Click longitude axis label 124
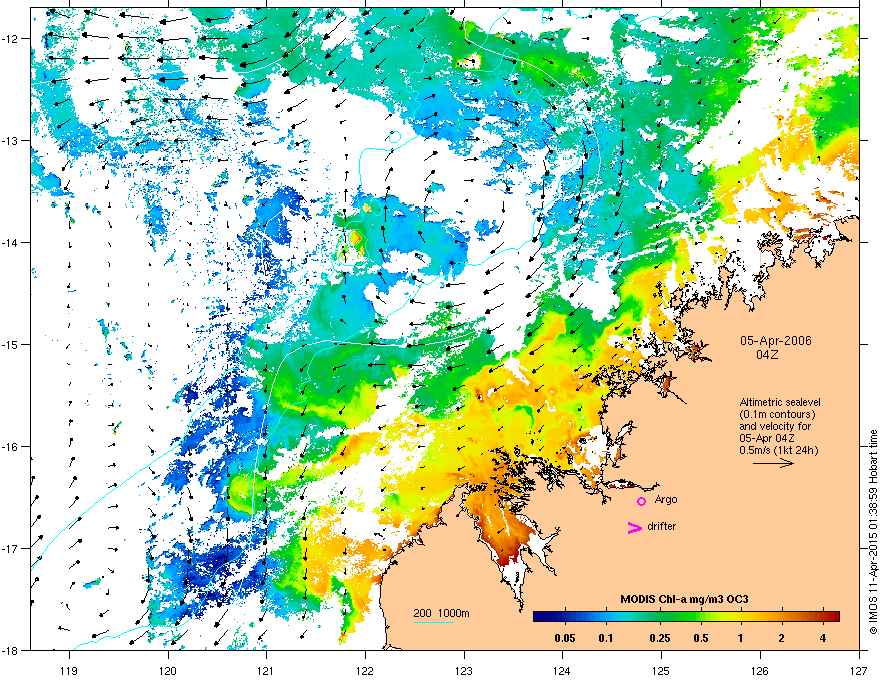880x680 pixels. pyautogui.click(x=562, y=671)
